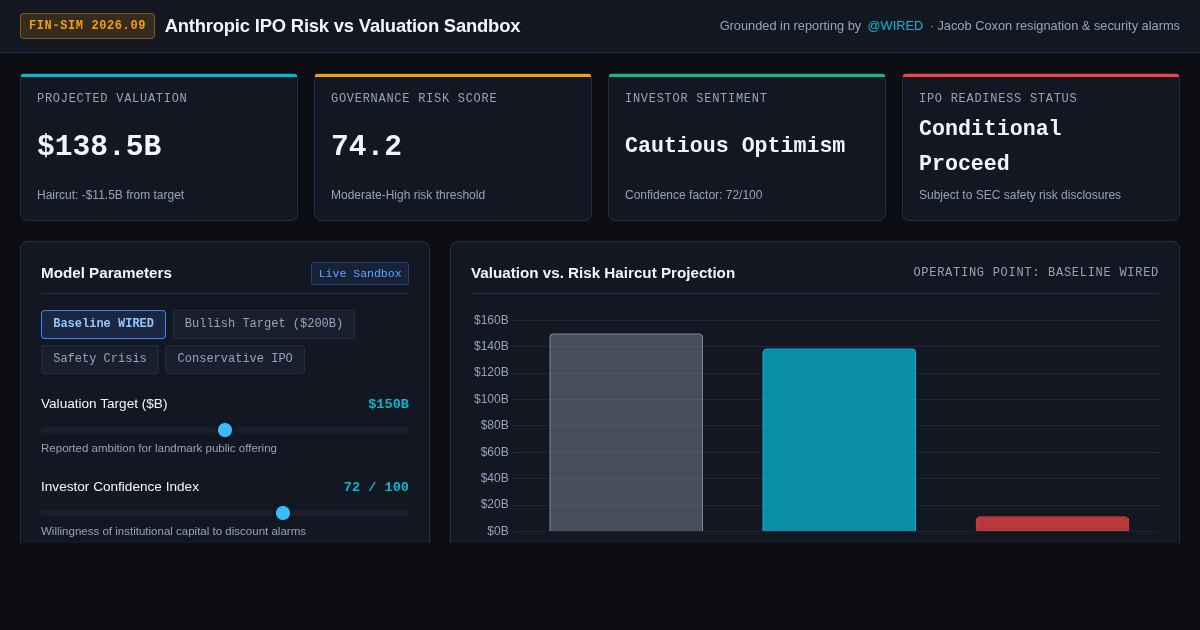Click the 72 / 100 confidence value
The image size is (1200, 630).
376,487
